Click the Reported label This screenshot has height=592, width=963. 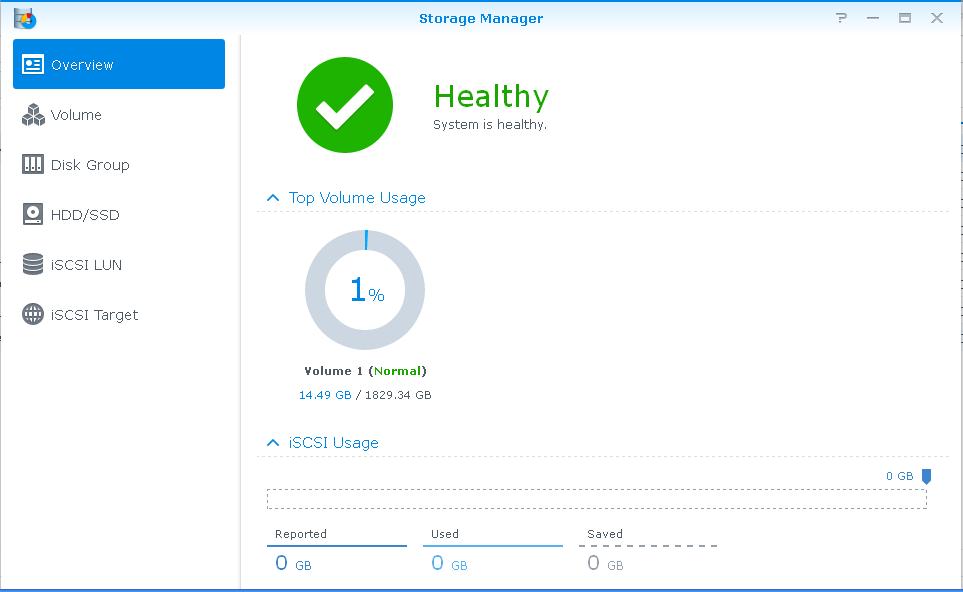click(301, 534)
